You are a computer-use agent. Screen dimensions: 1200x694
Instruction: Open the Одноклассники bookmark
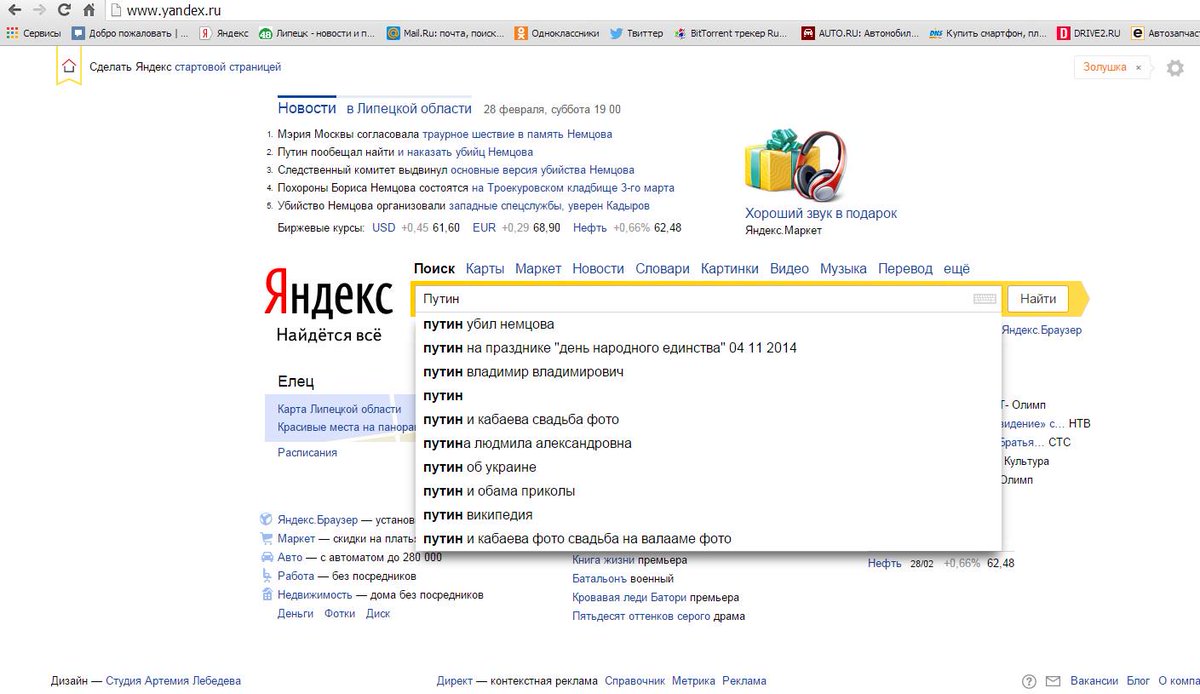coord(557,33)
